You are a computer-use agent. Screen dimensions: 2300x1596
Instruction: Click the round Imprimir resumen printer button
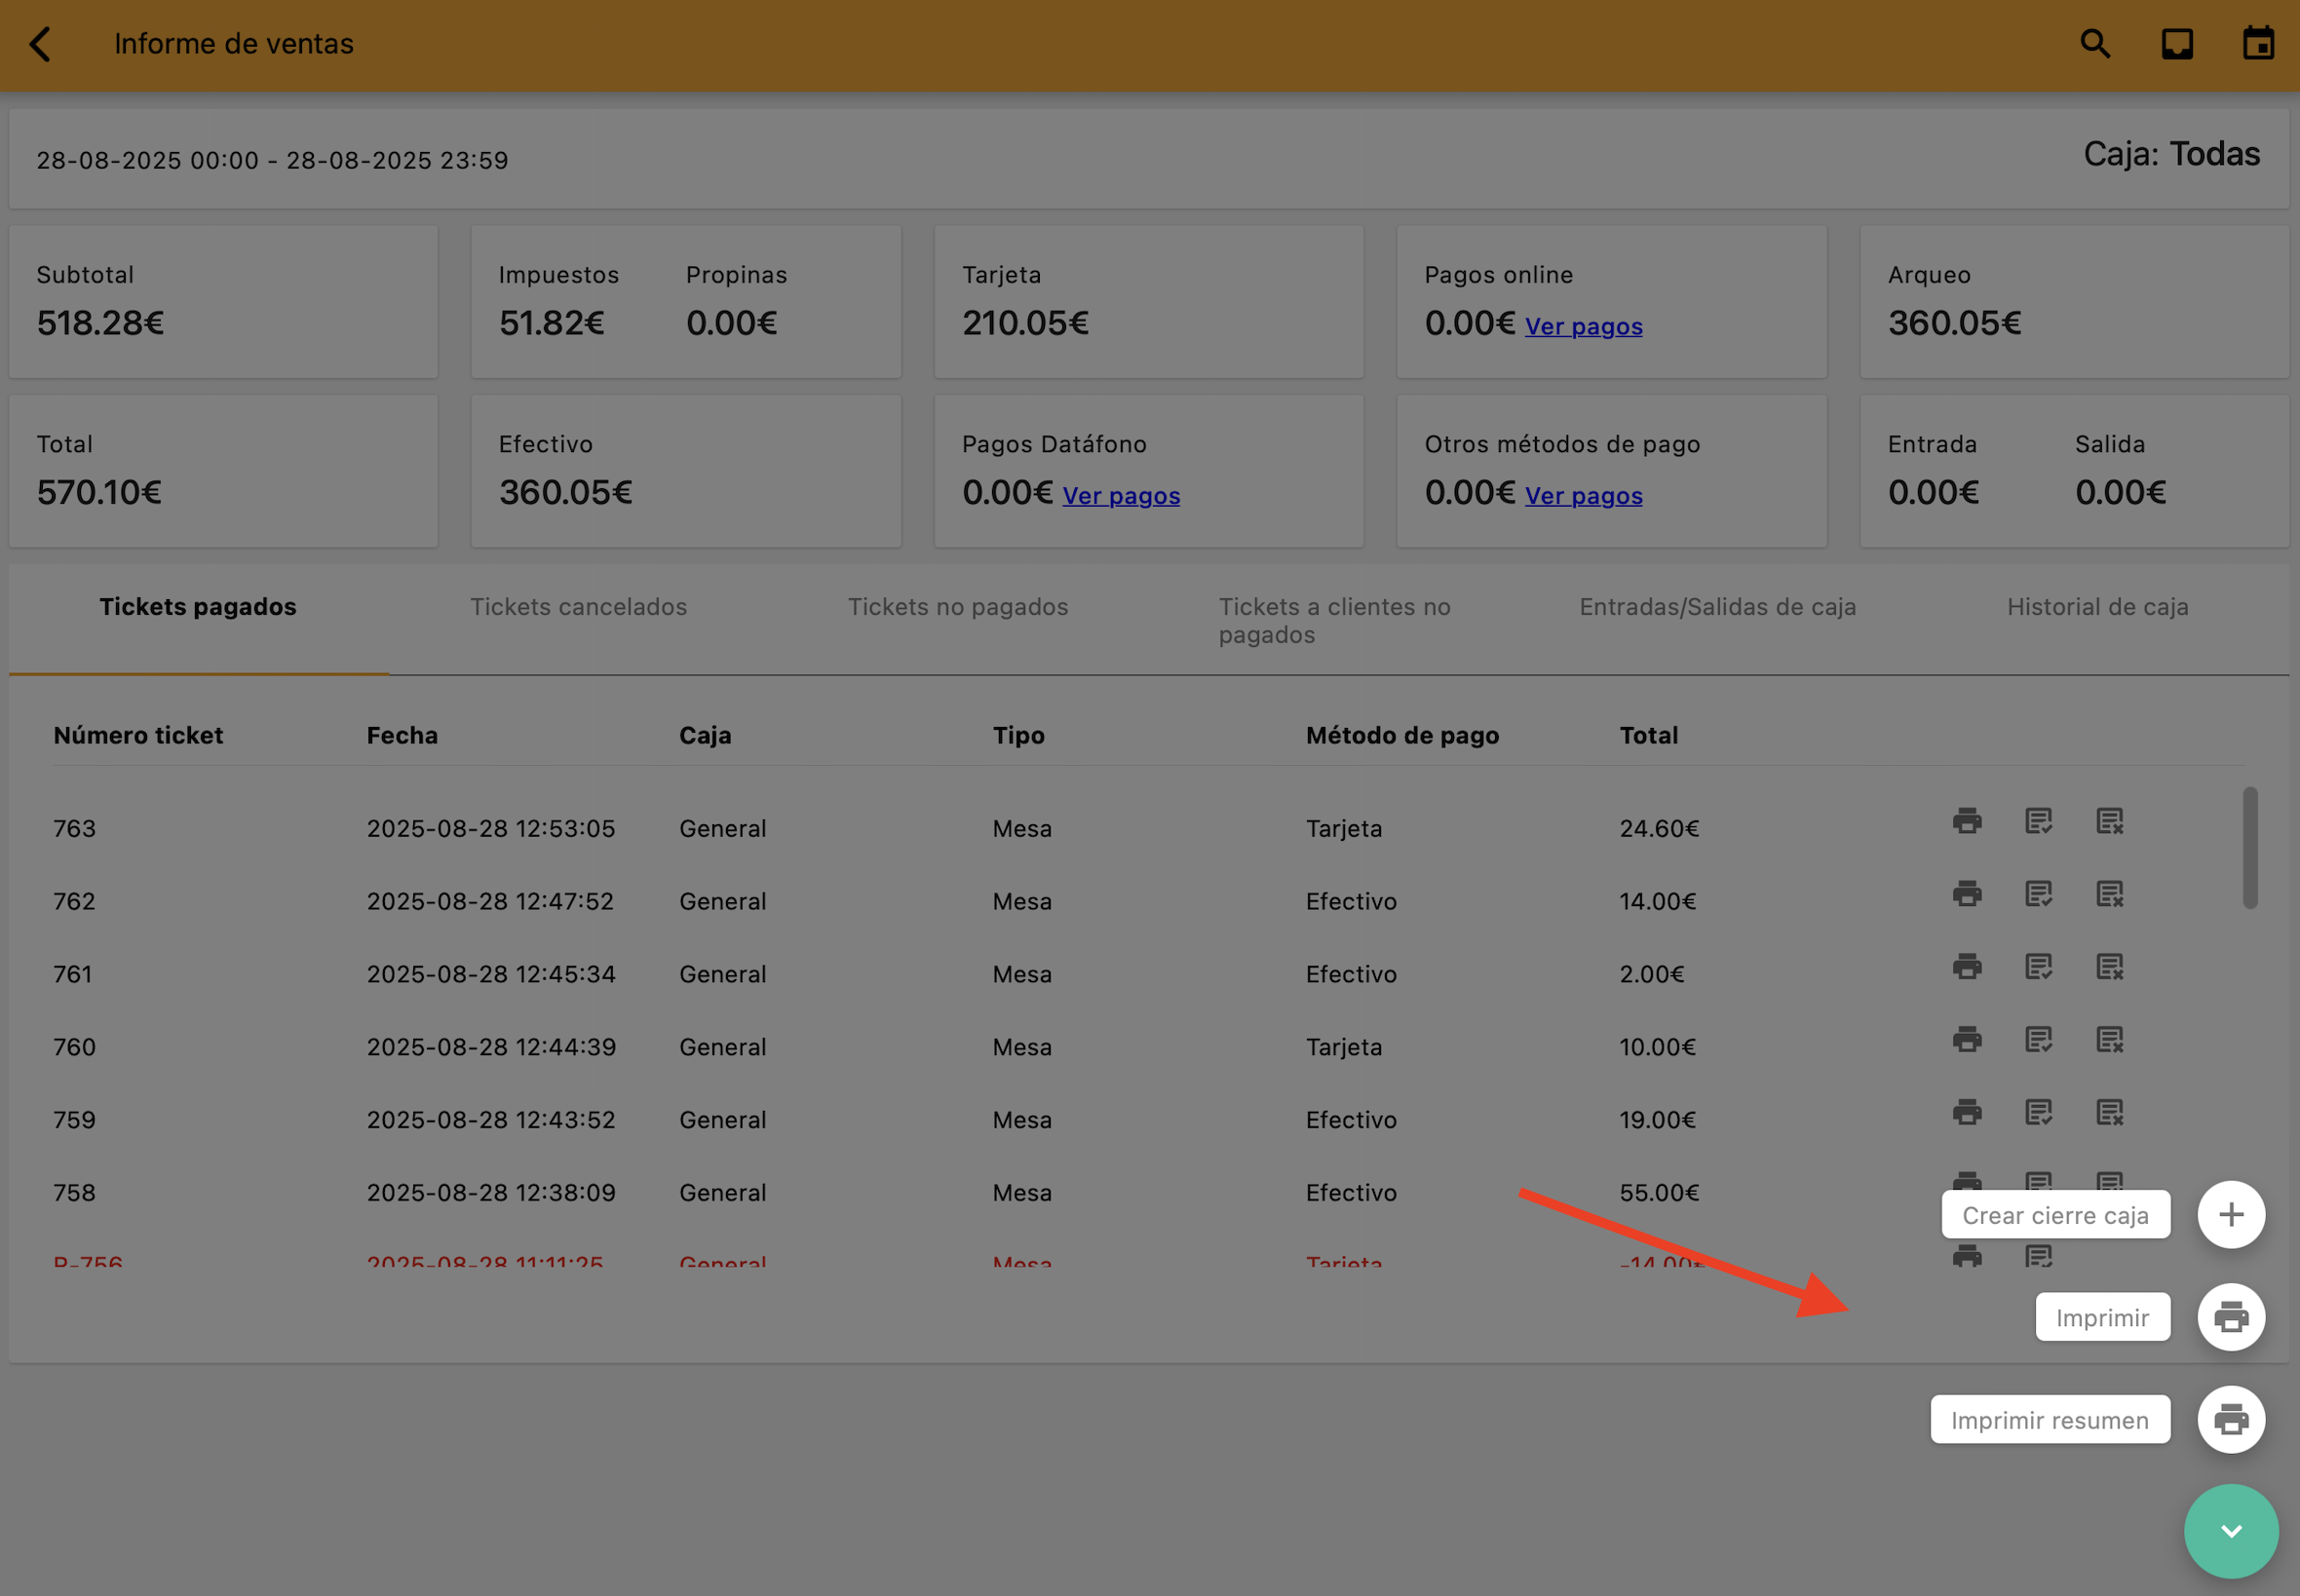(x=2230, y=1419)
